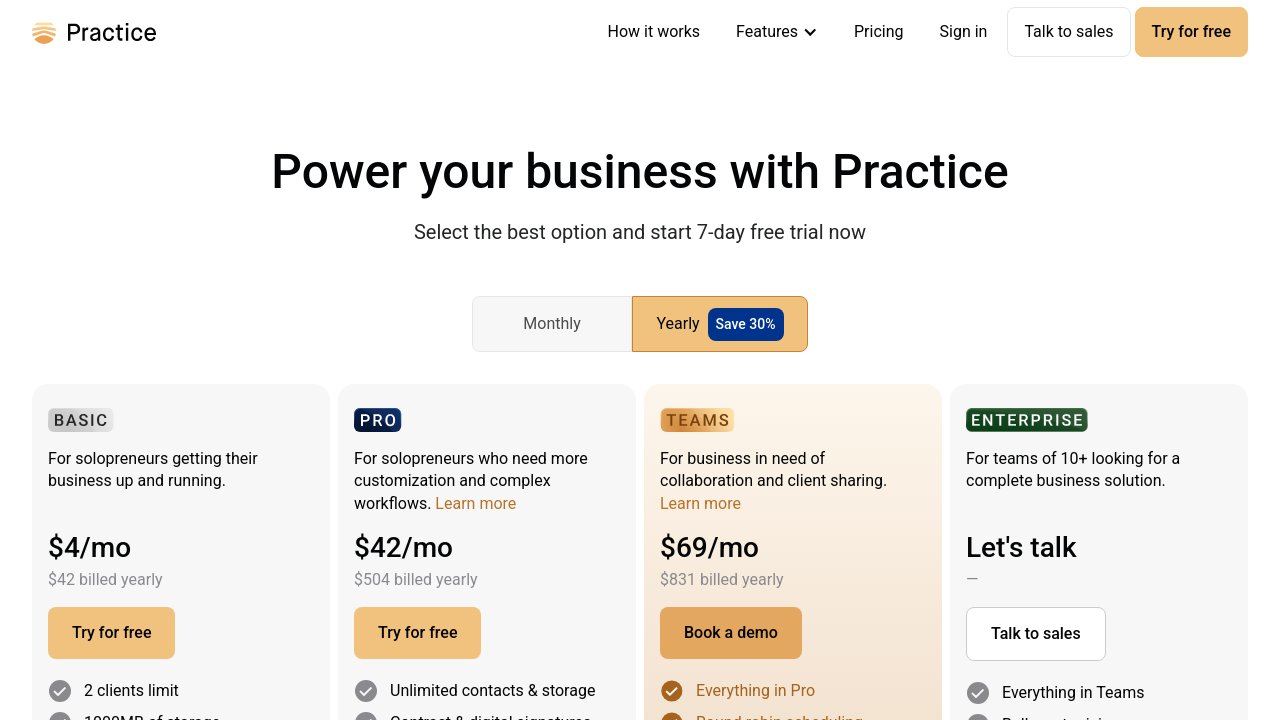1280x720 pixels.
Task: Start Basic plan with Try for free
Action: 111,633
